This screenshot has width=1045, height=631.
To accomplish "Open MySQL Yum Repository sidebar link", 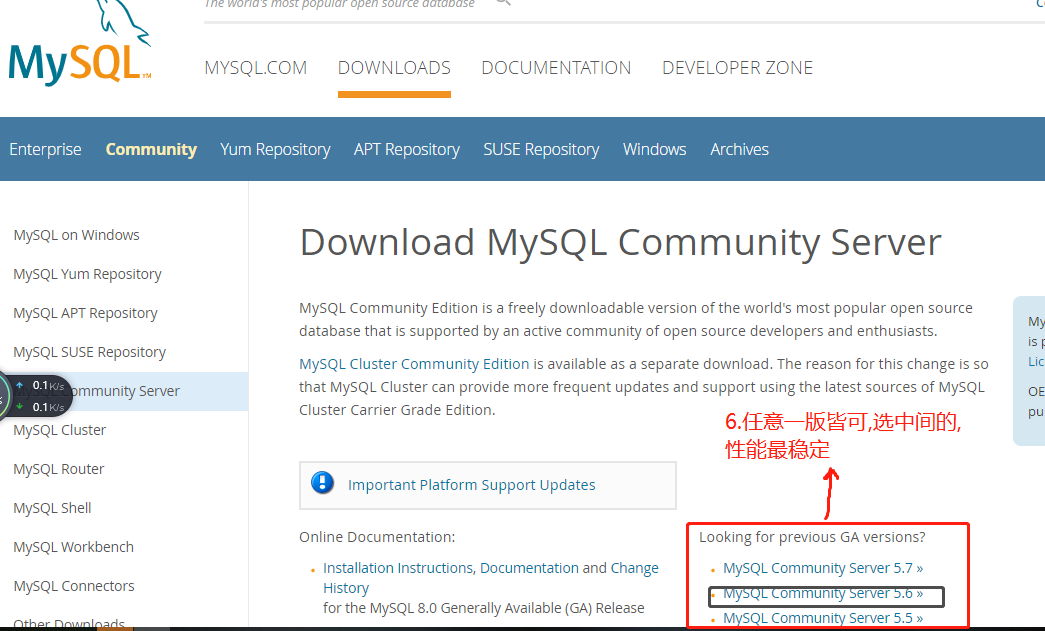I will [87, 275].
